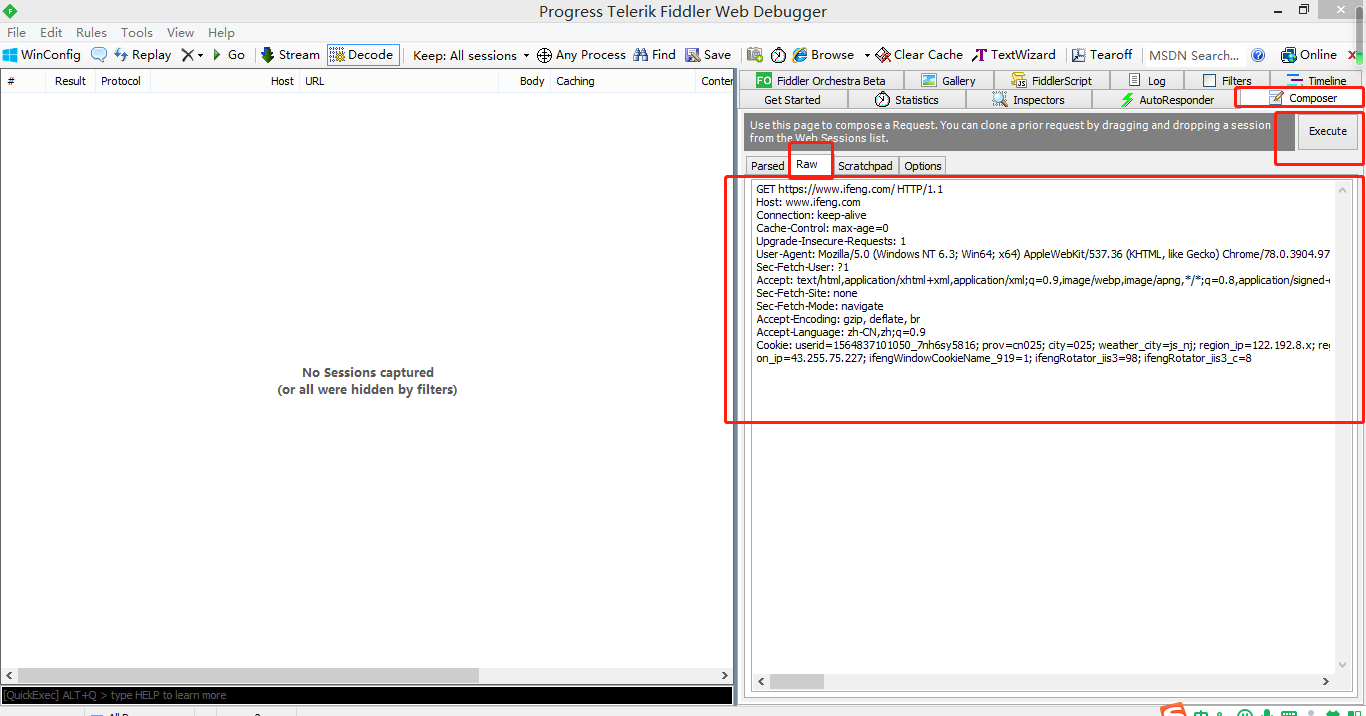Click the Any Process target picker

581,55
